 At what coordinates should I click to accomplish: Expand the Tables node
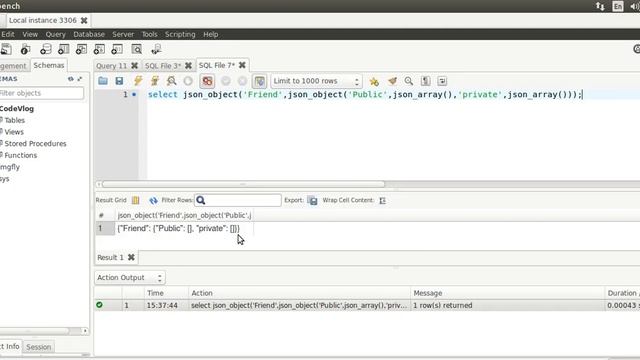[14, 120]
